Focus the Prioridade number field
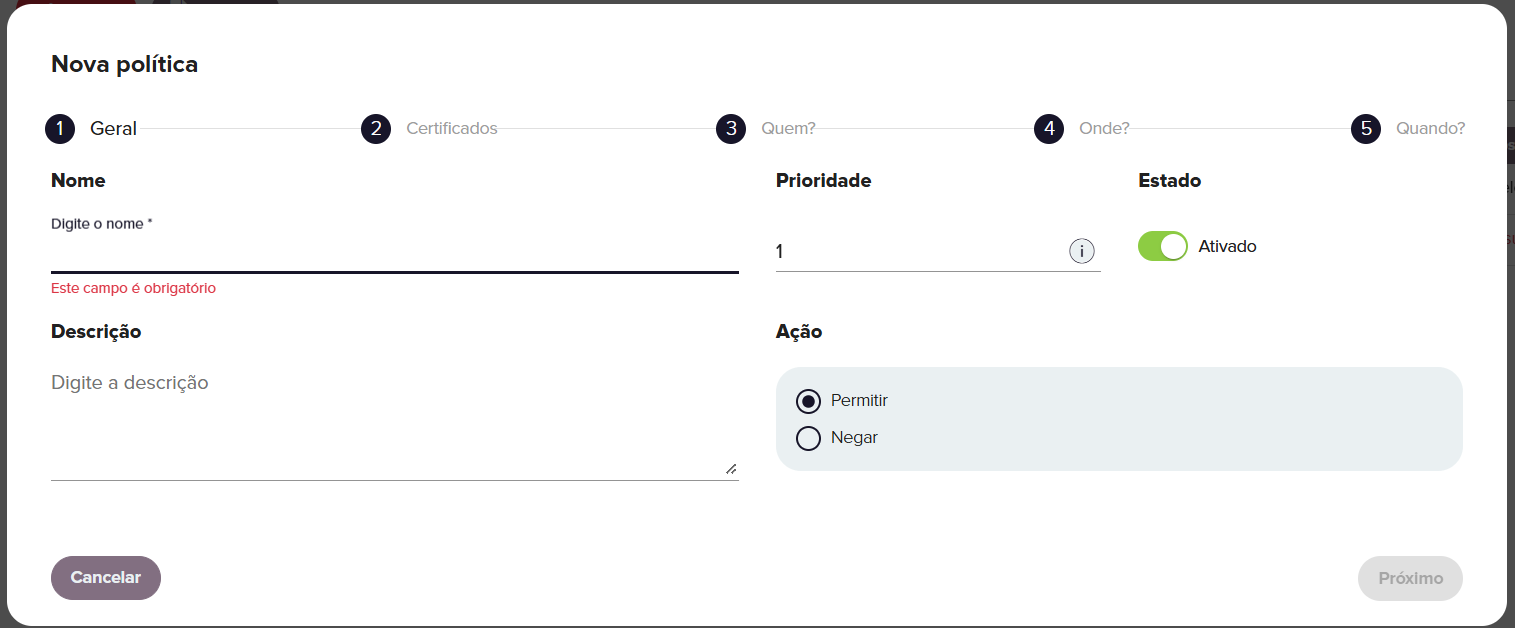This screenshot has height=628, width=1515. point(920,252)
